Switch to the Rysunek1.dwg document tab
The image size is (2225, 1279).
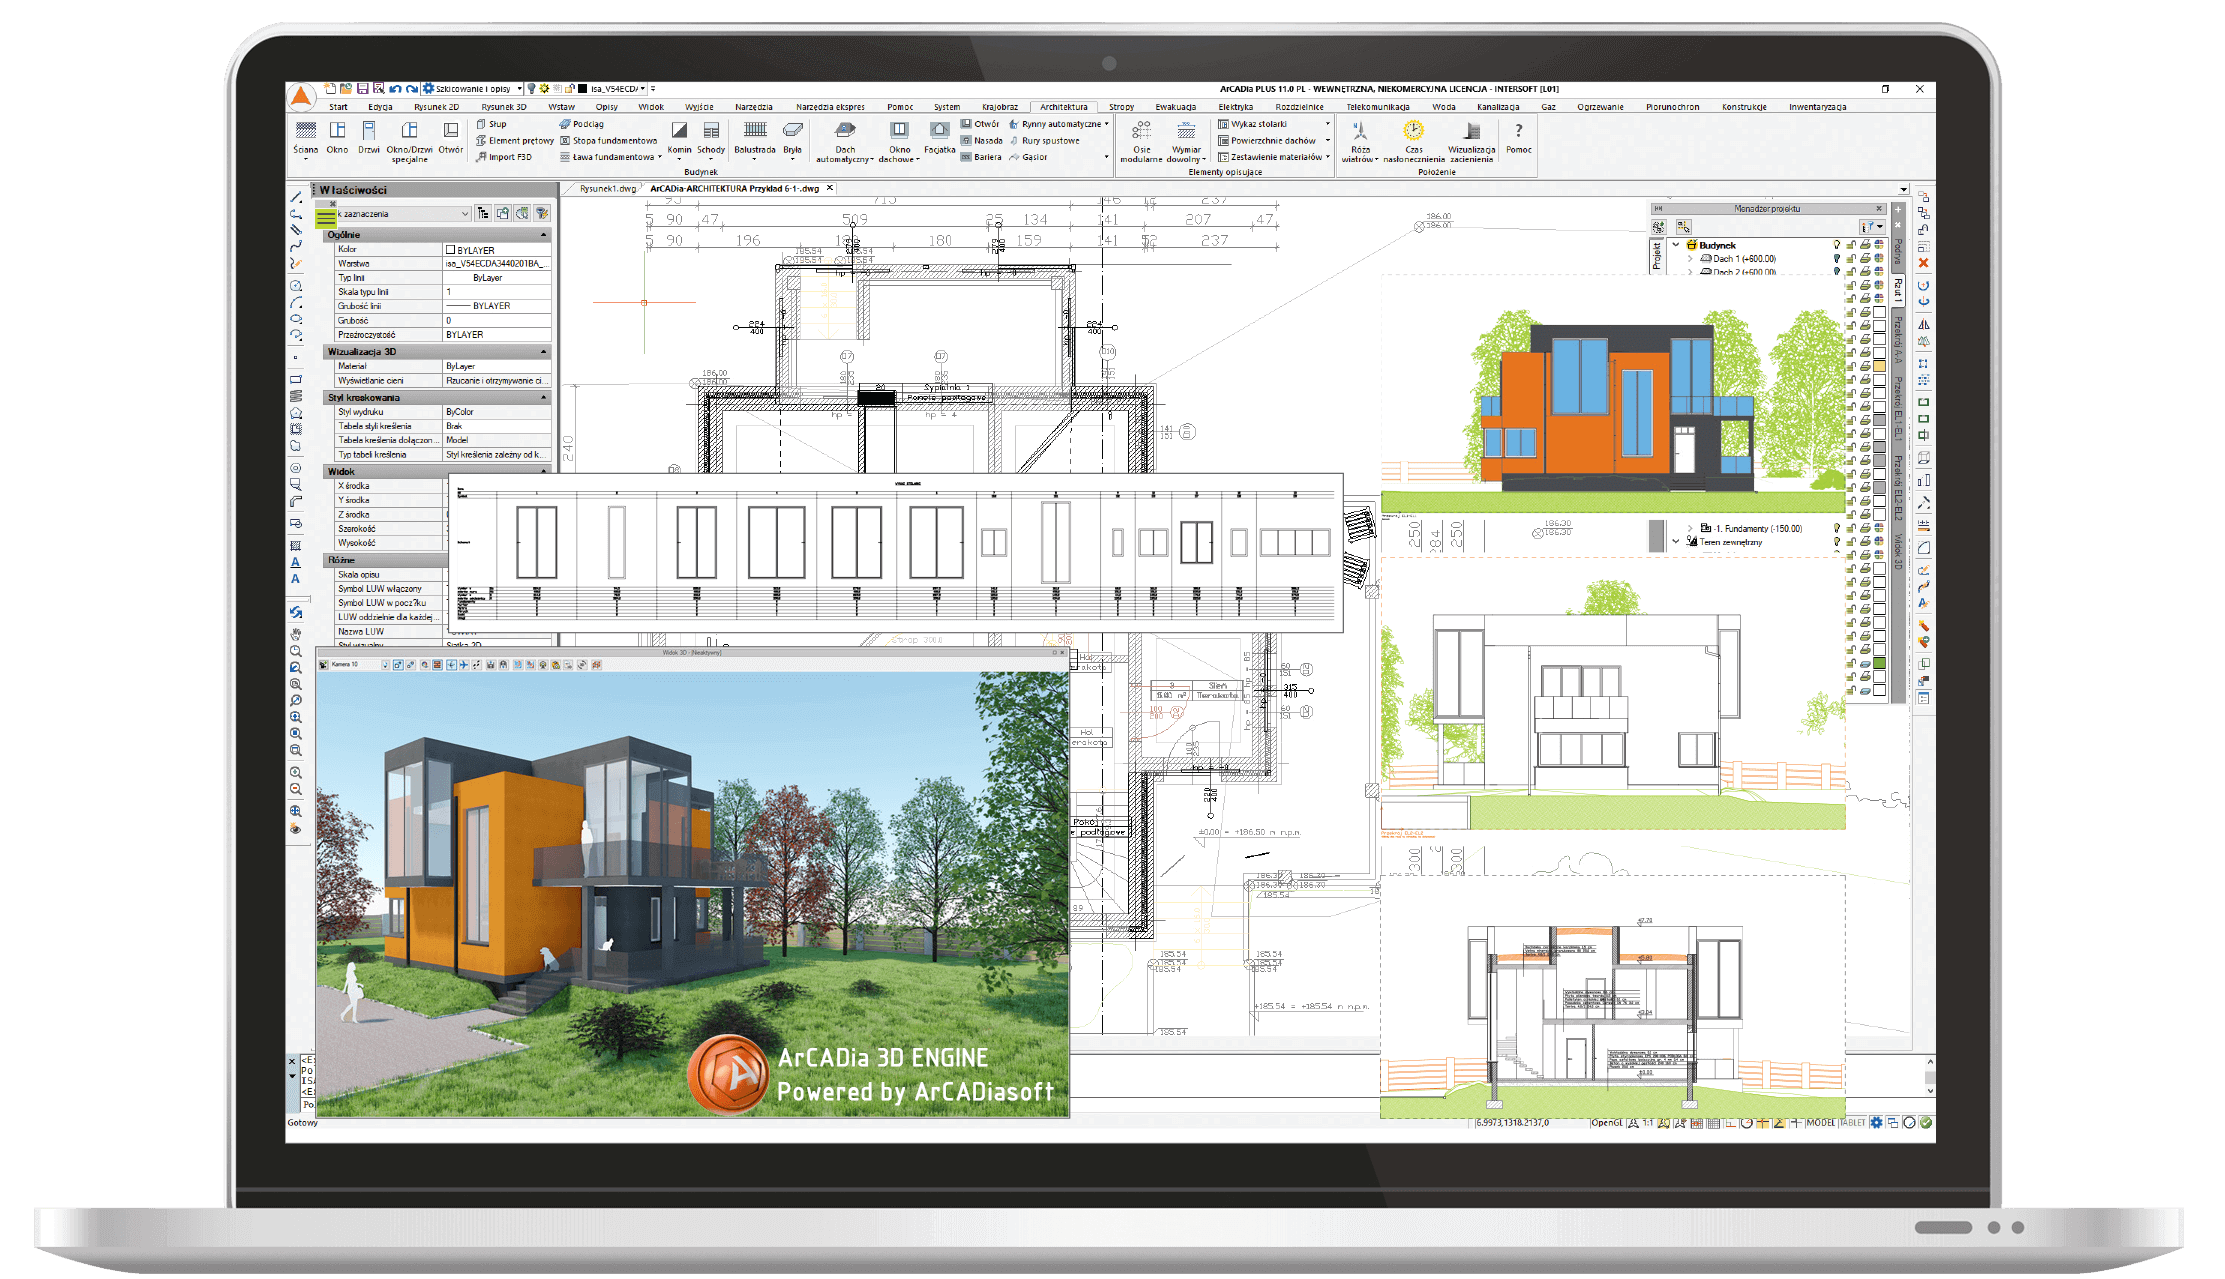pyautogui.click(x=607, y=188)
